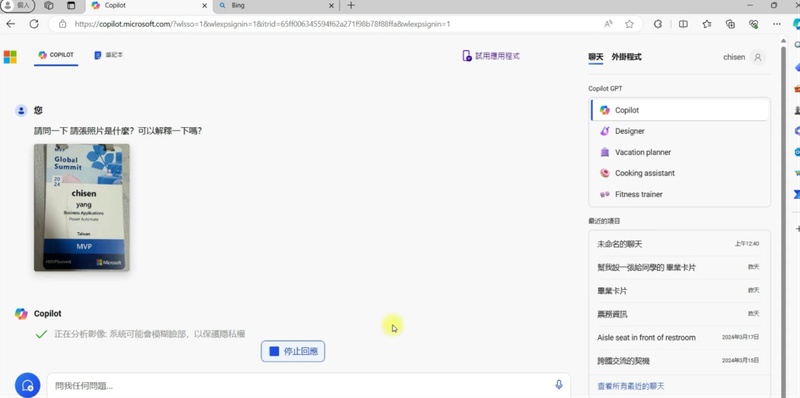800x398 pixels.
Task: Toggle split screen view
Action: click(683, 24)
